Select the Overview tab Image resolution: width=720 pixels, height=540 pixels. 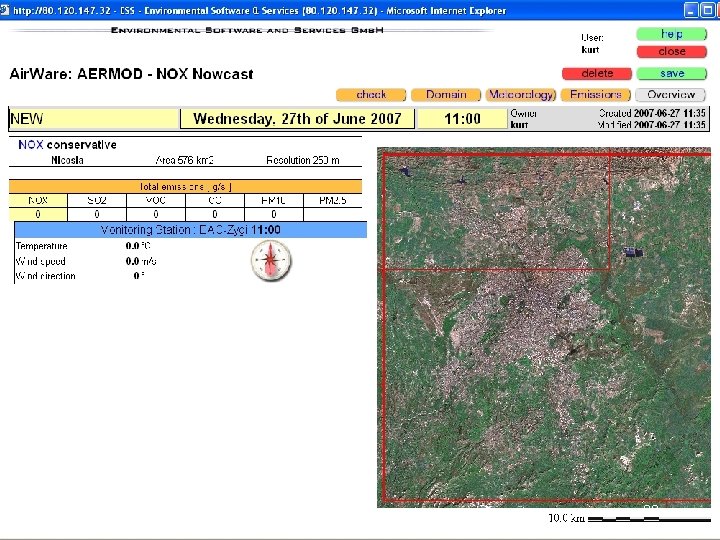point(671,95)
